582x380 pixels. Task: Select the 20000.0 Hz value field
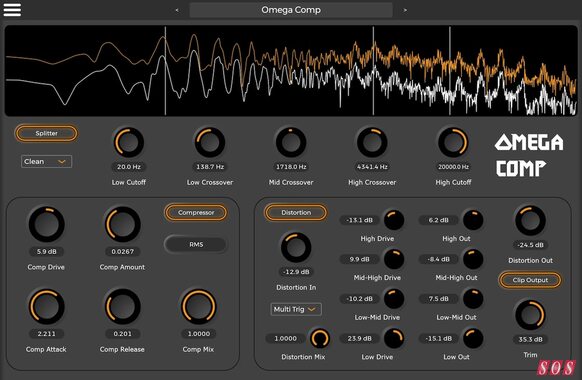coord(453,167)
